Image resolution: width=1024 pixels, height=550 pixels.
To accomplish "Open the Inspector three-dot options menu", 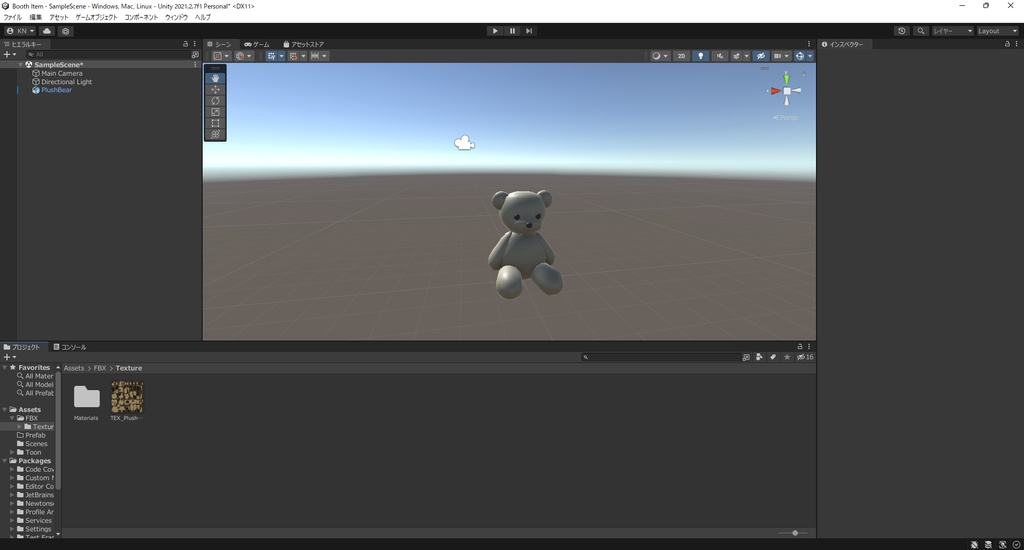I will [1016, 44].
